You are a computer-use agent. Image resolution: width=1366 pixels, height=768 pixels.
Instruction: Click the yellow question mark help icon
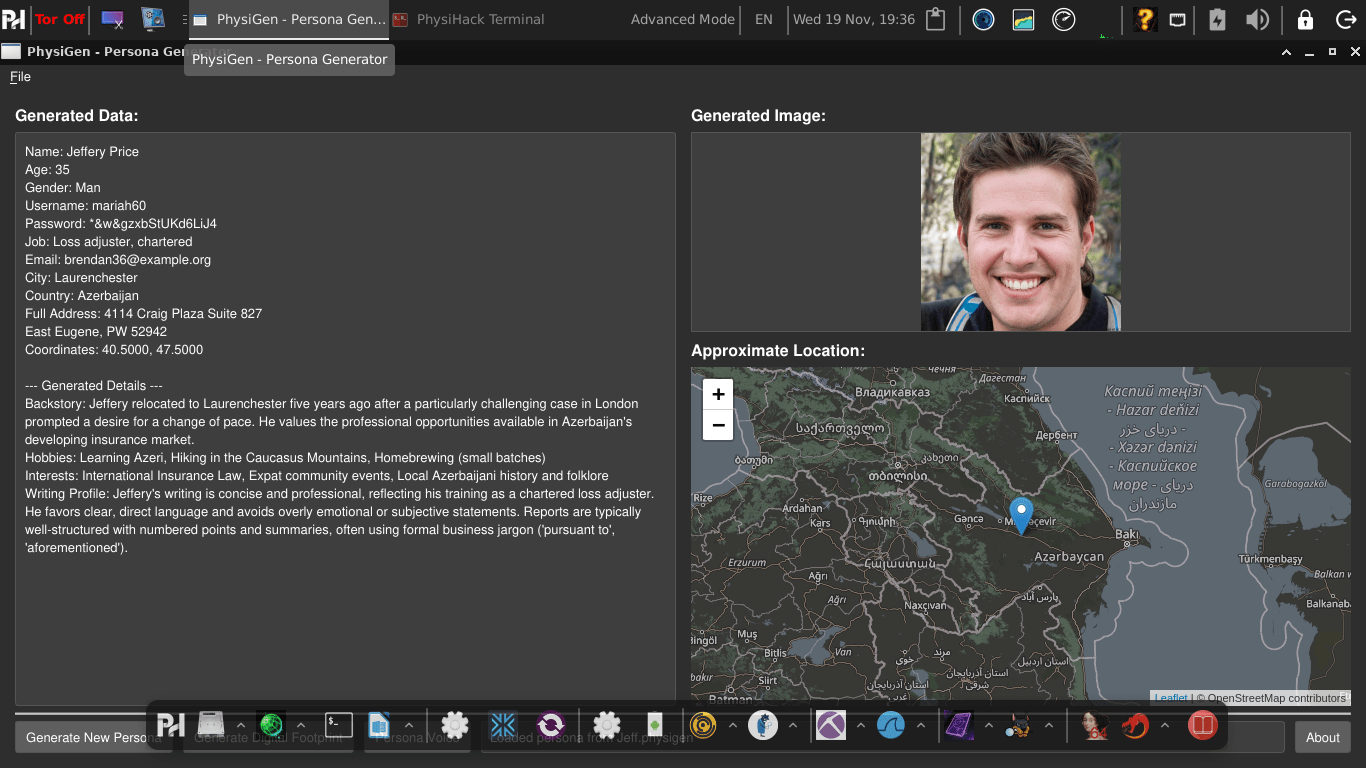(1145, 19)
